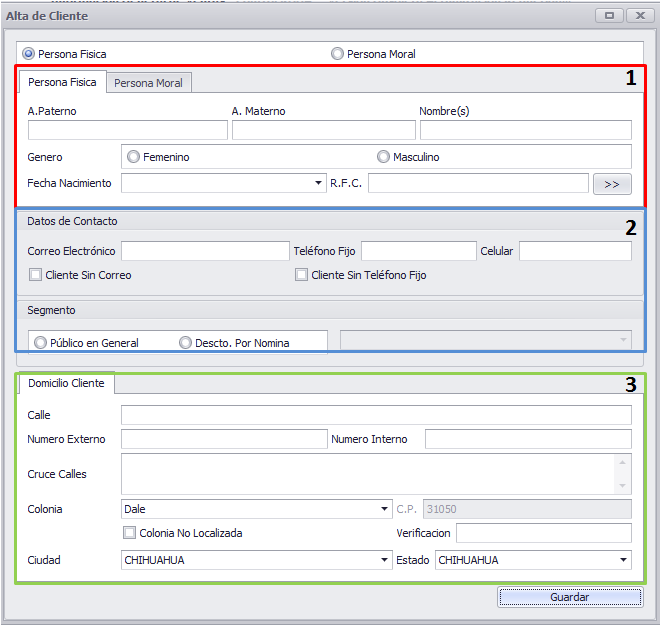Open the Domicilio Cliente tab
The width and height of the screenshot is (661, 627).
point(66,383)
